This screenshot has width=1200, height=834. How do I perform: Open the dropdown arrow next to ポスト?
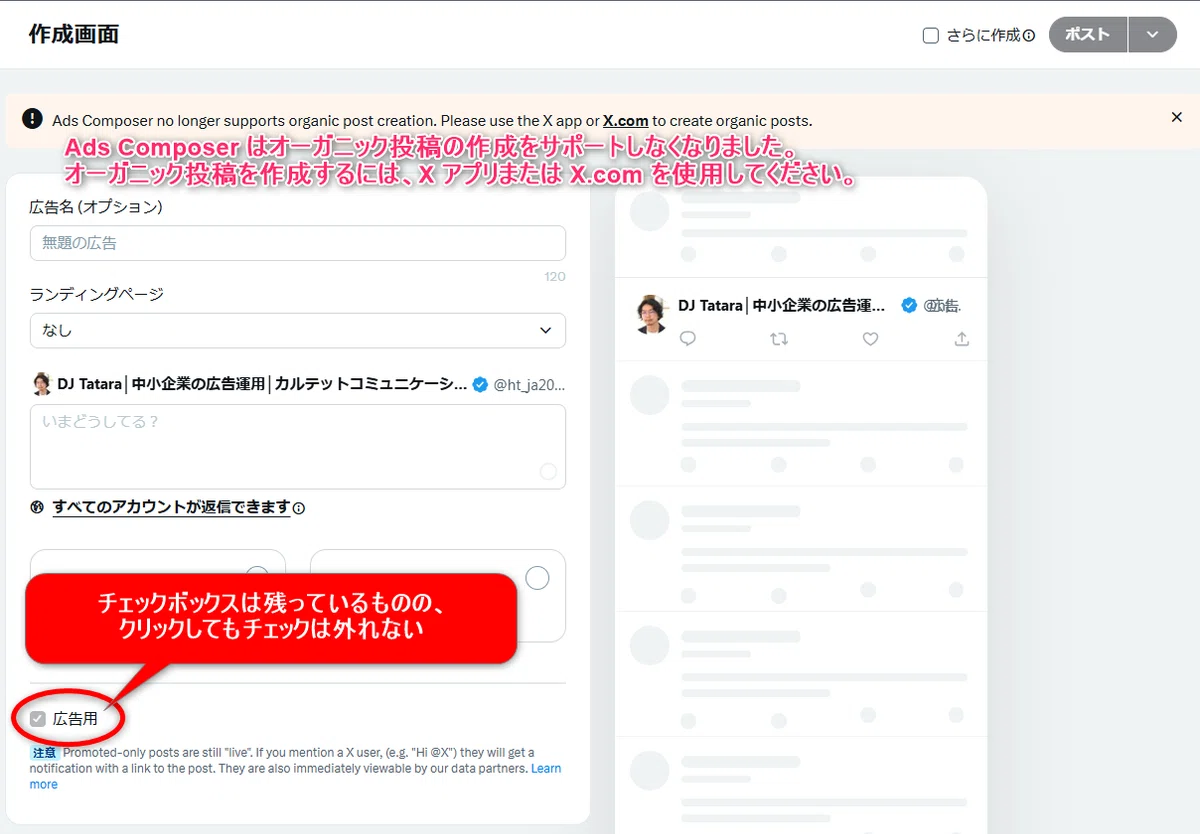pyautogui.click(x=1152, y=34)
